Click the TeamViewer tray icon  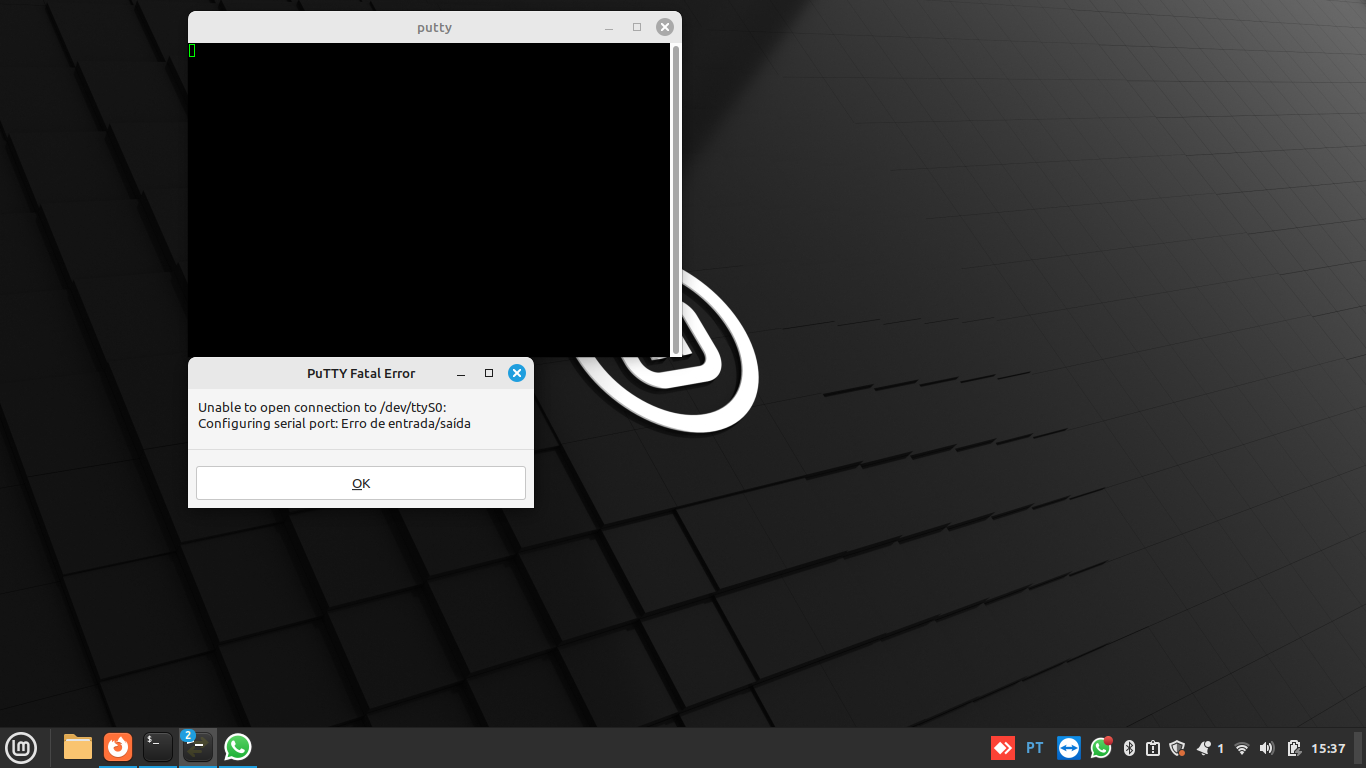point(1069,748)
